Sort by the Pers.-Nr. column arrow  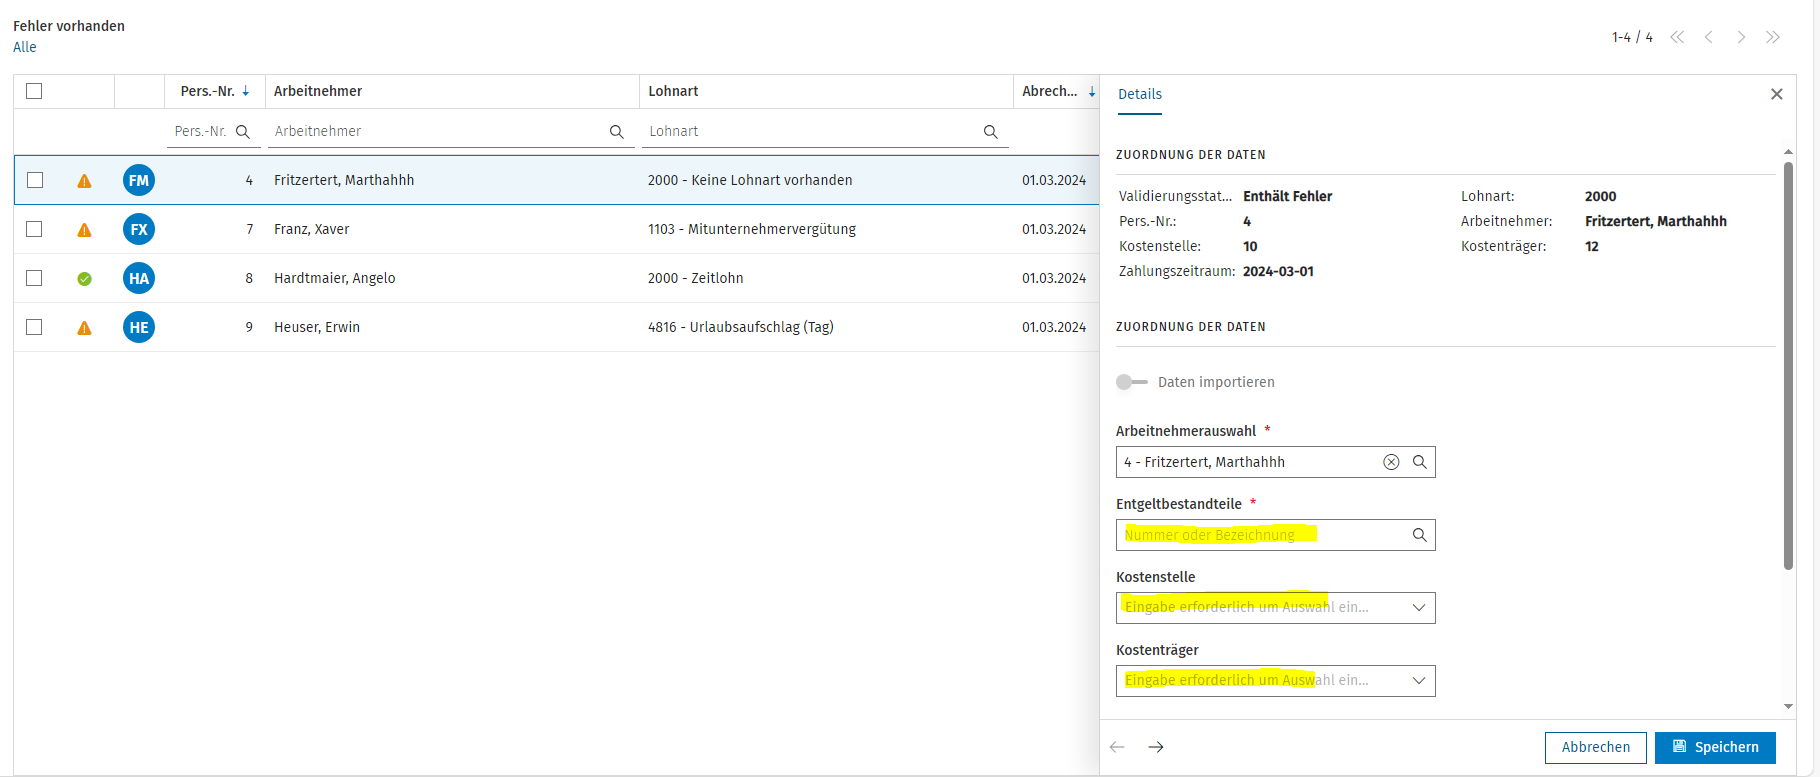(x=246, y=91)
